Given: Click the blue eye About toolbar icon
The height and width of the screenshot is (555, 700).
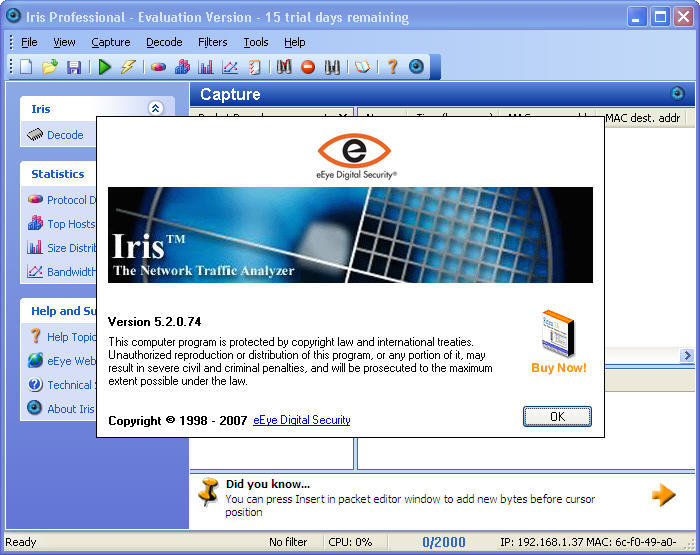Looking at the screenshot, I should pos(416,67).
